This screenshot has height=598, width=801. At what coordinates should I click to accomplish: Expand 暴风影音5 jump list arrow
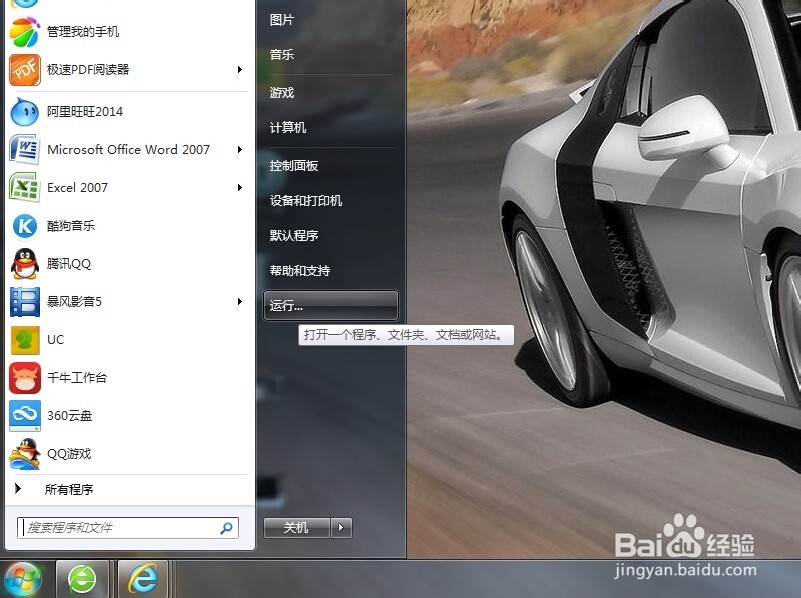coord(239,302)
